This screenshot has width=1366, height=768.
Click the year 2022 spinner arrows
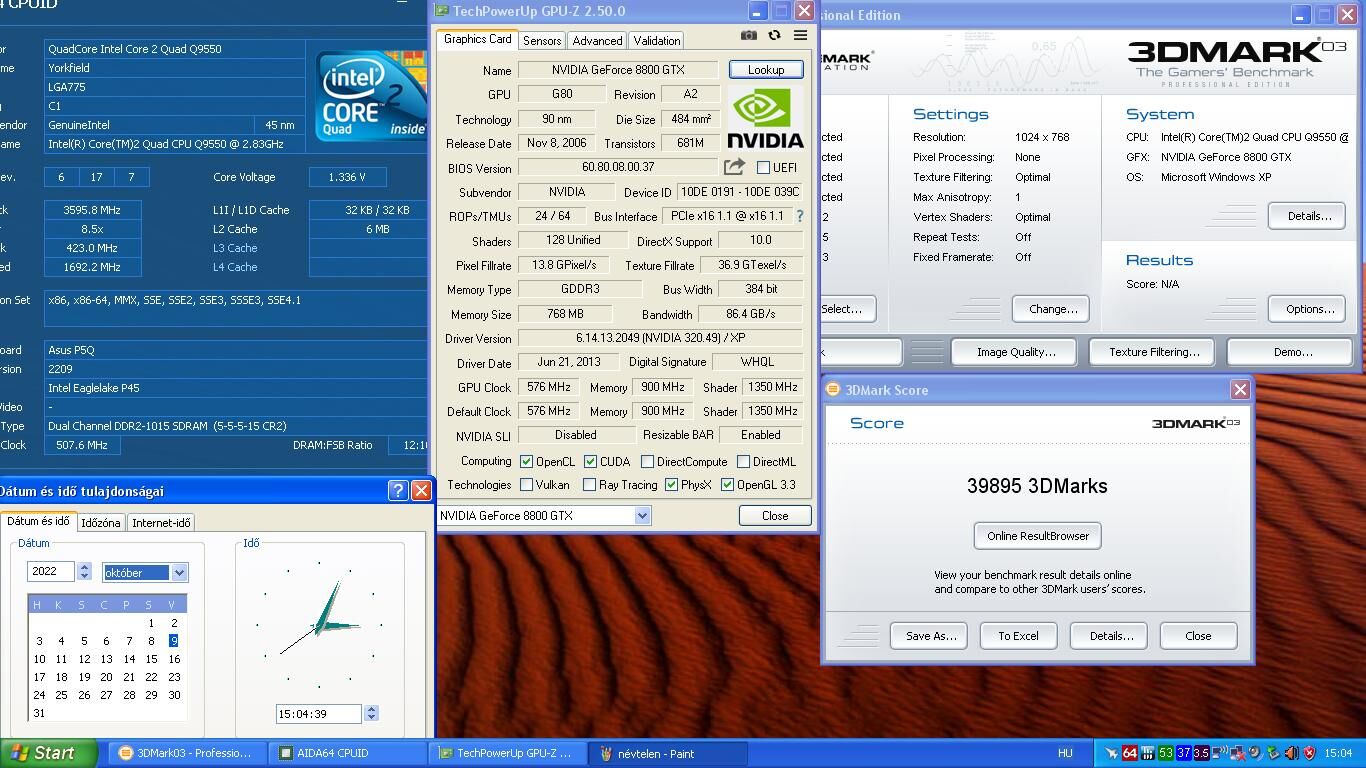84,571
